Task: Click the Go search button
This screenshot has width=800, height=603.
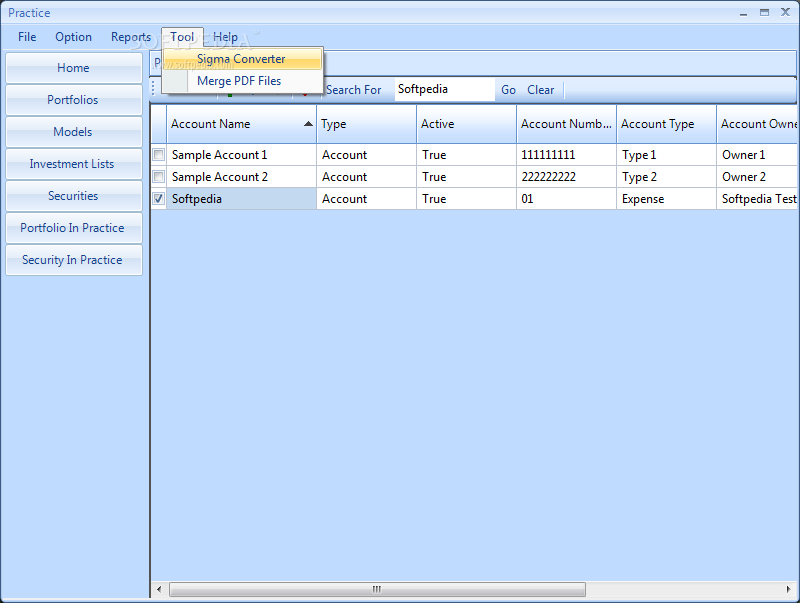Action: (x=508, y=90)
